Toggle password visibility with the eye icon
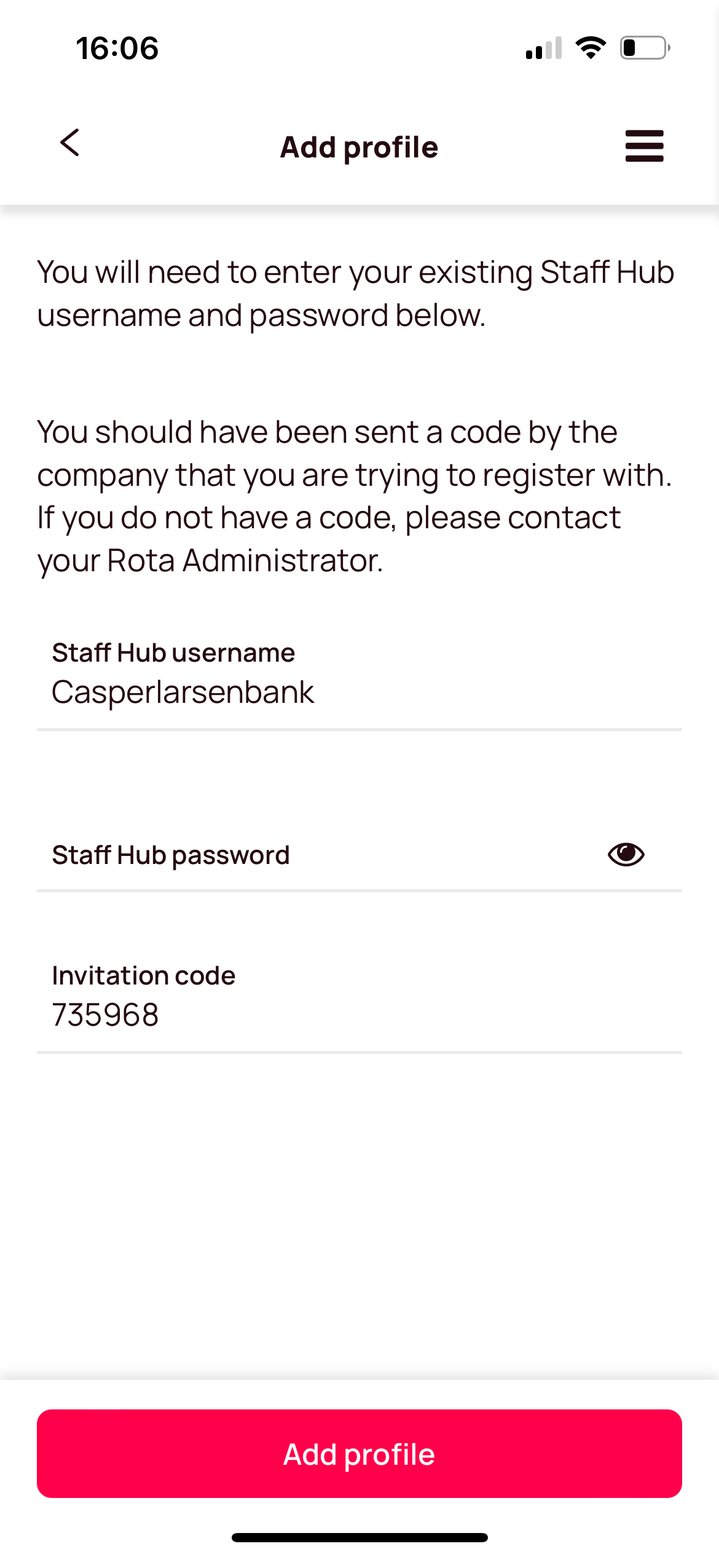The height and width of the screenshot is (1557, 719). click(x=625, y=853)
